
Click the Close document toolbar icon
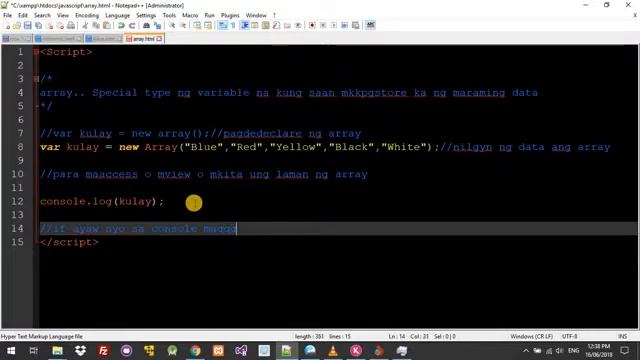49,25
